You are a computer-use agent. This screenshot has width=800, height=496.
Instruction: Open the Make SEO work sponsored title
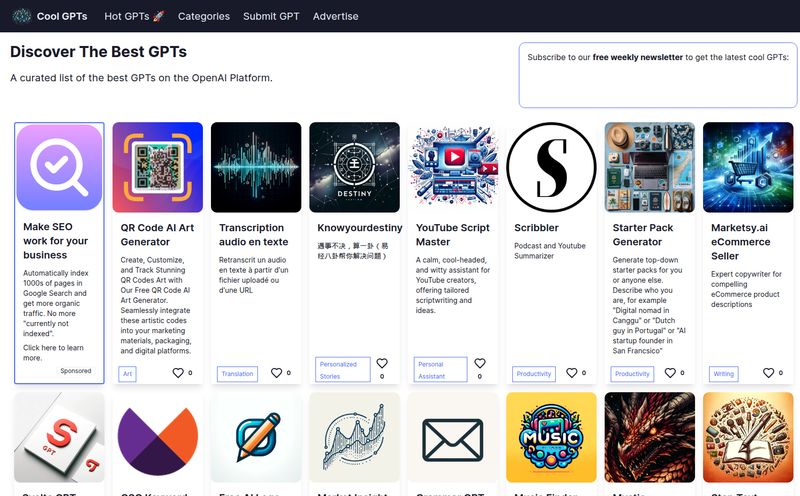click(56, 241)
